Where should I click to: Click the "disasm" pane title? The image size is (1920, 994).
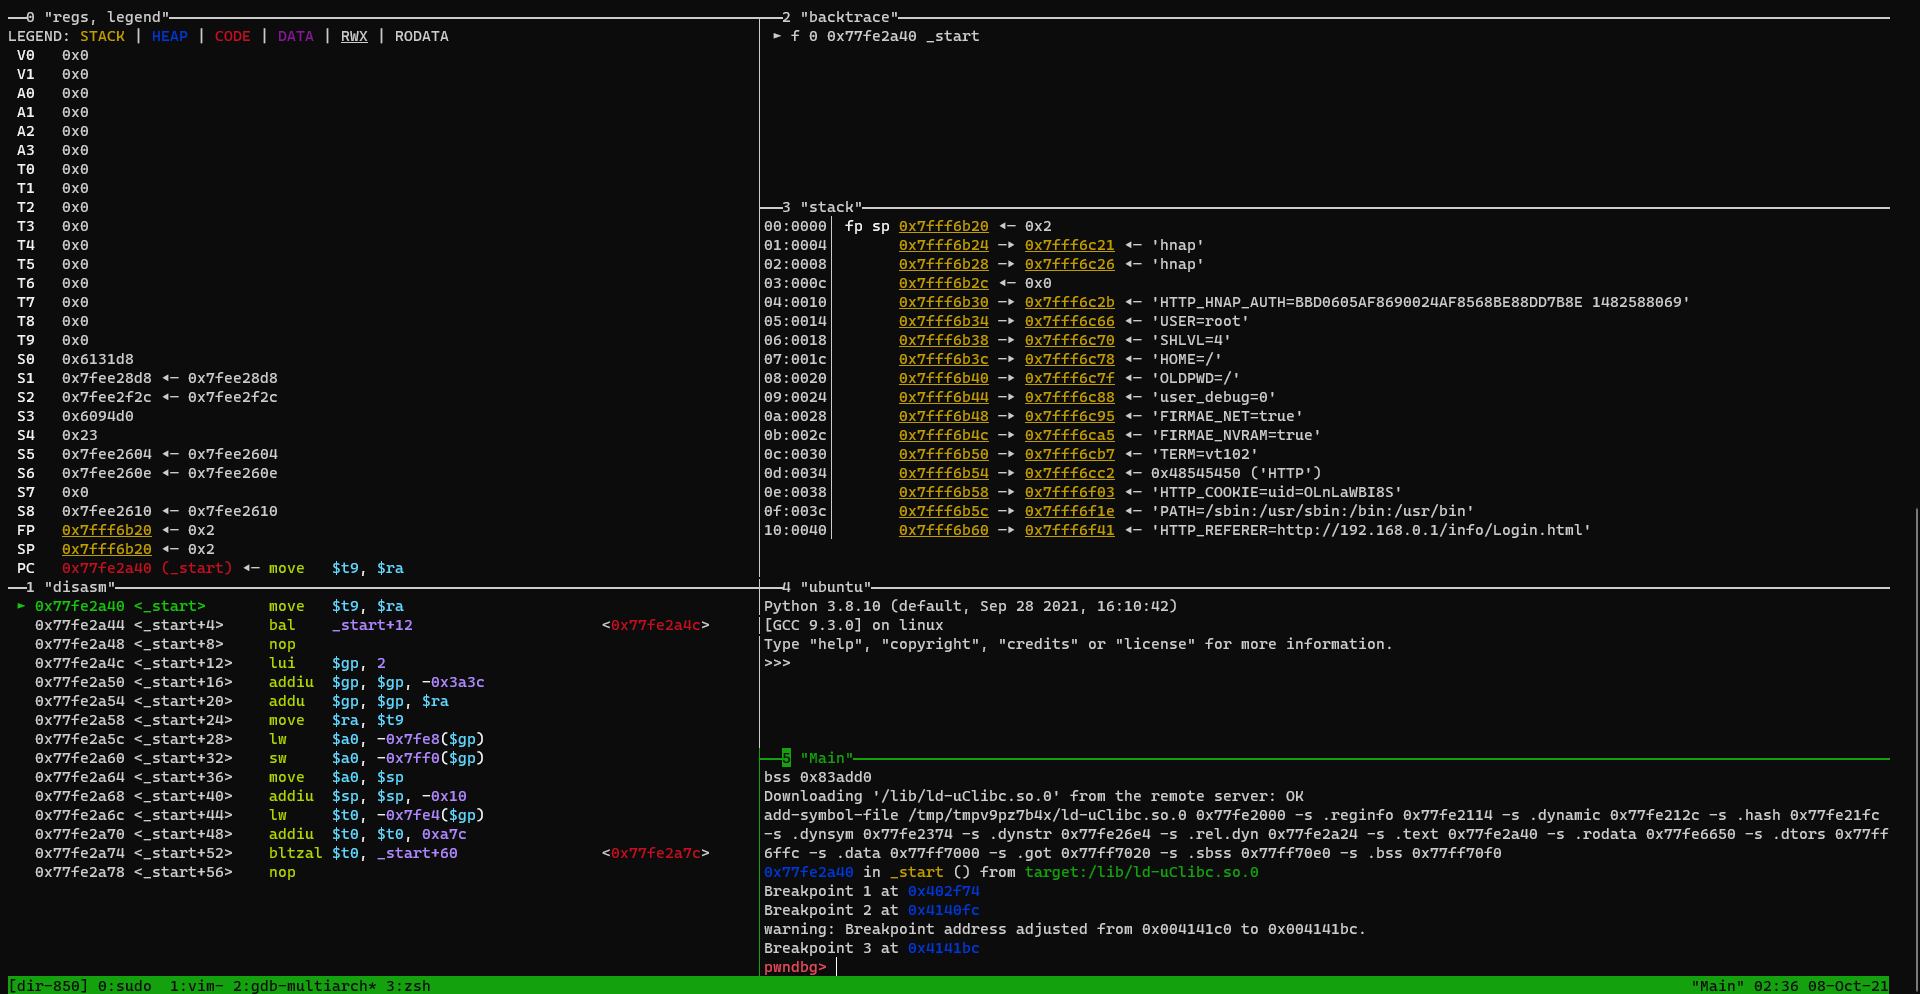pyautogui.click(x=80, y=587)
